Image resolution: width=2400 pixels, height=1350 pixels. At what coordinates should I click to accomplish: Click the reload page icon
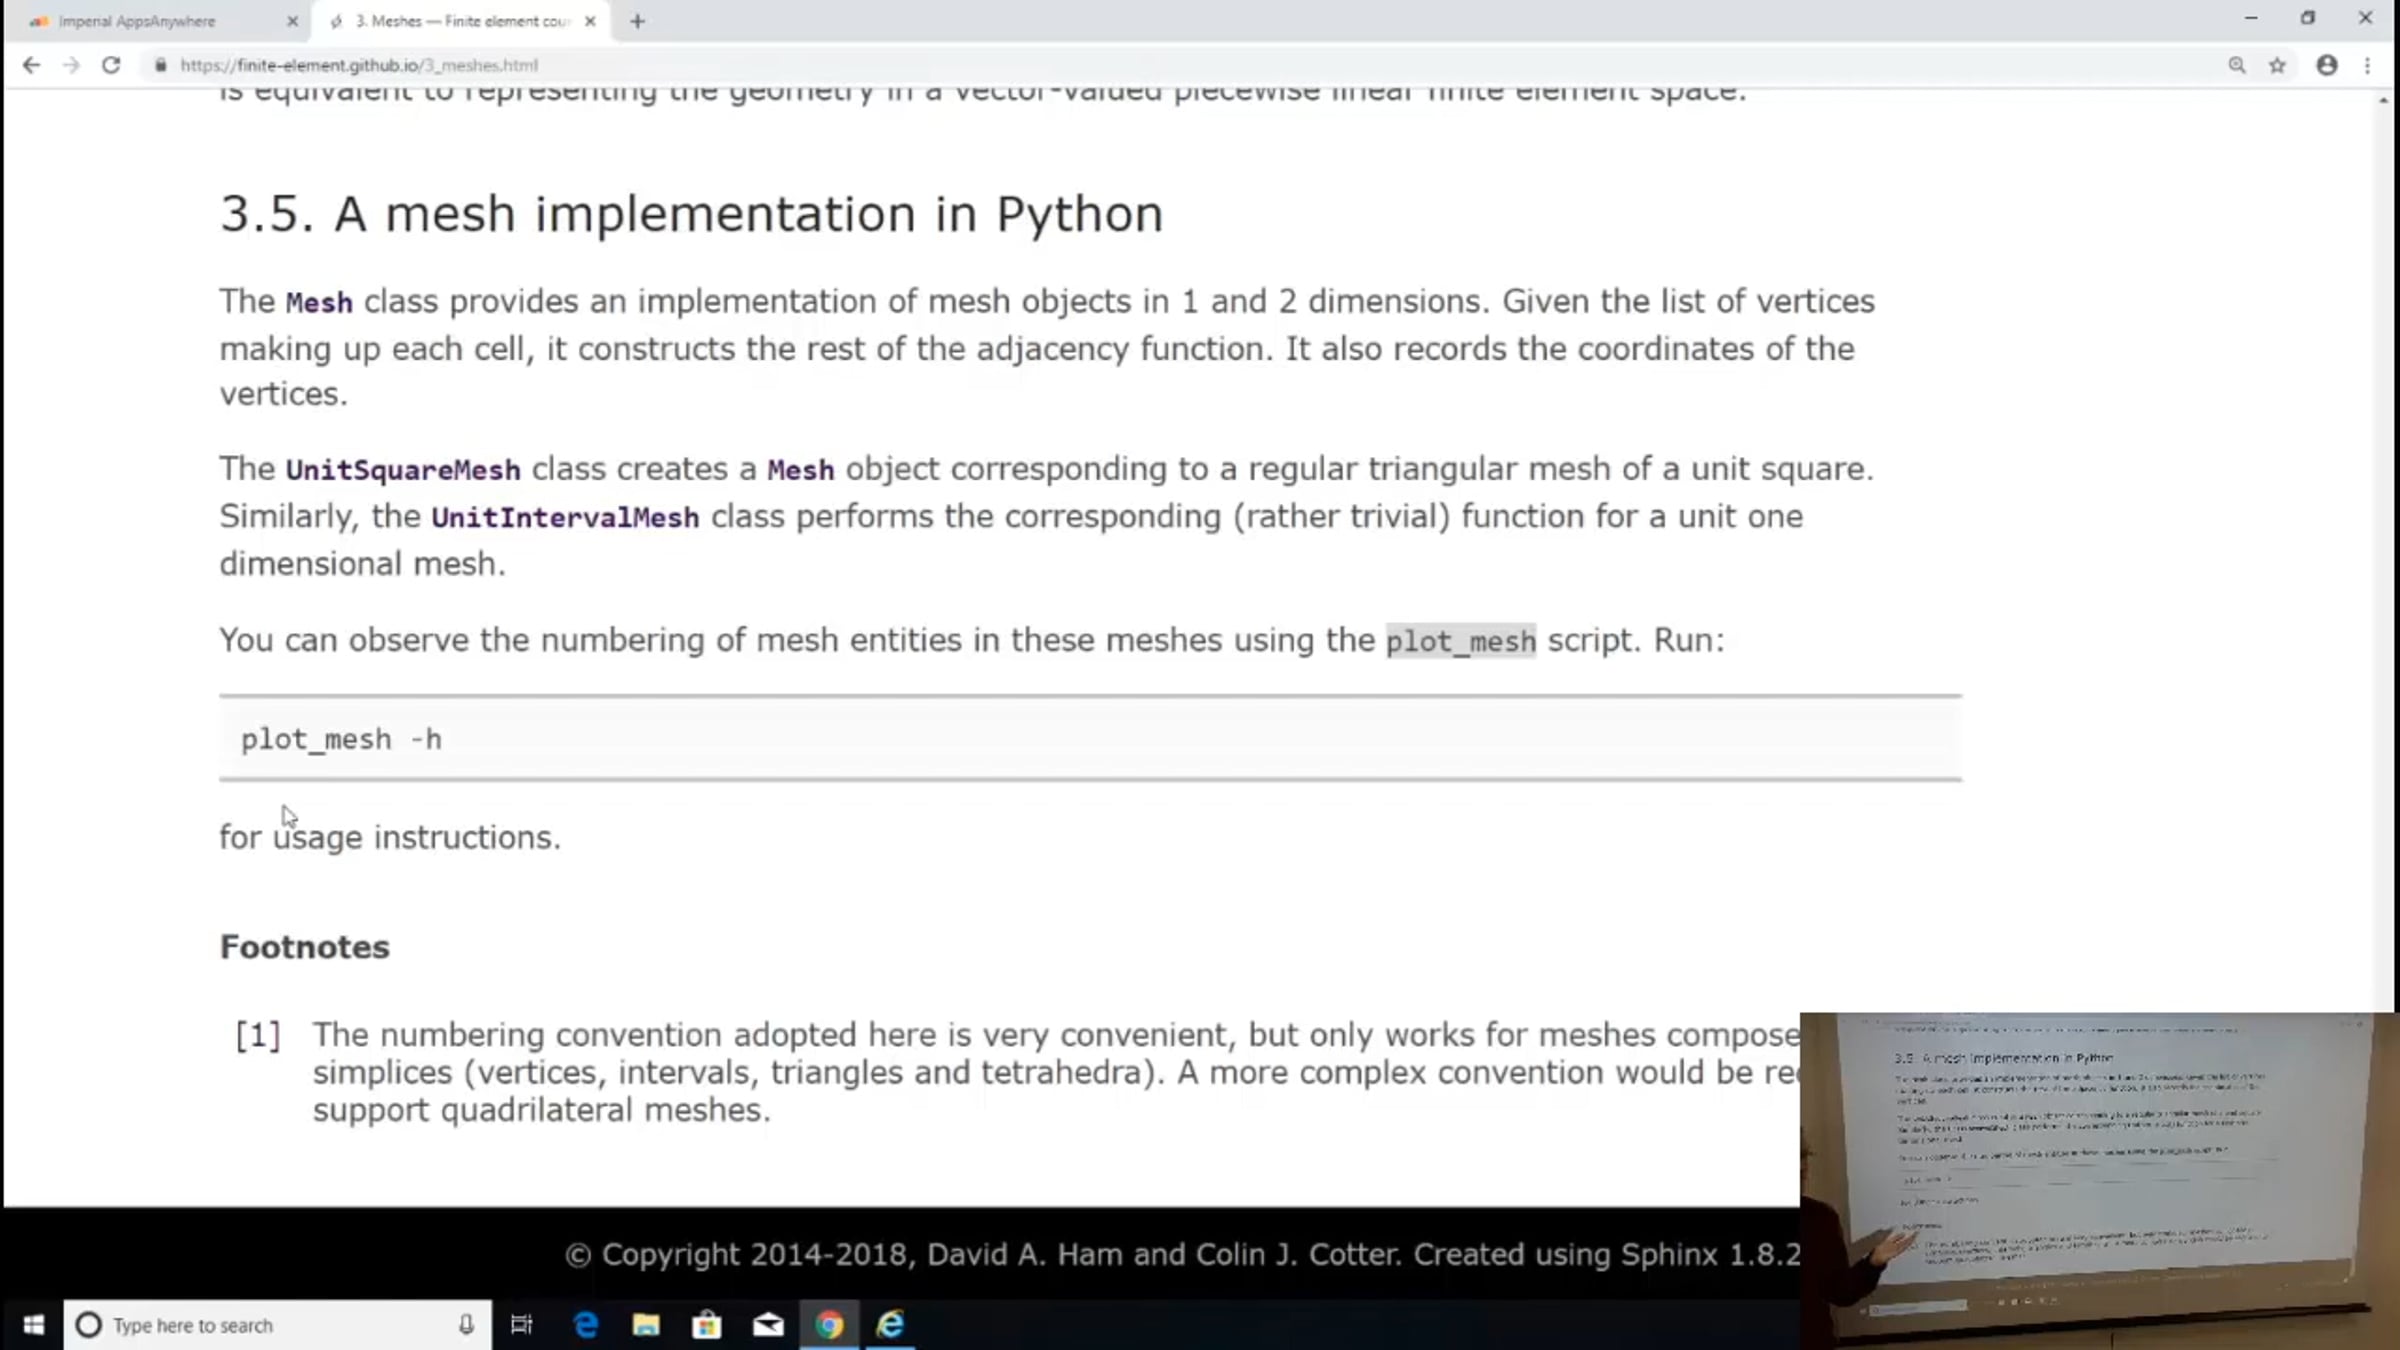[111, 65]
